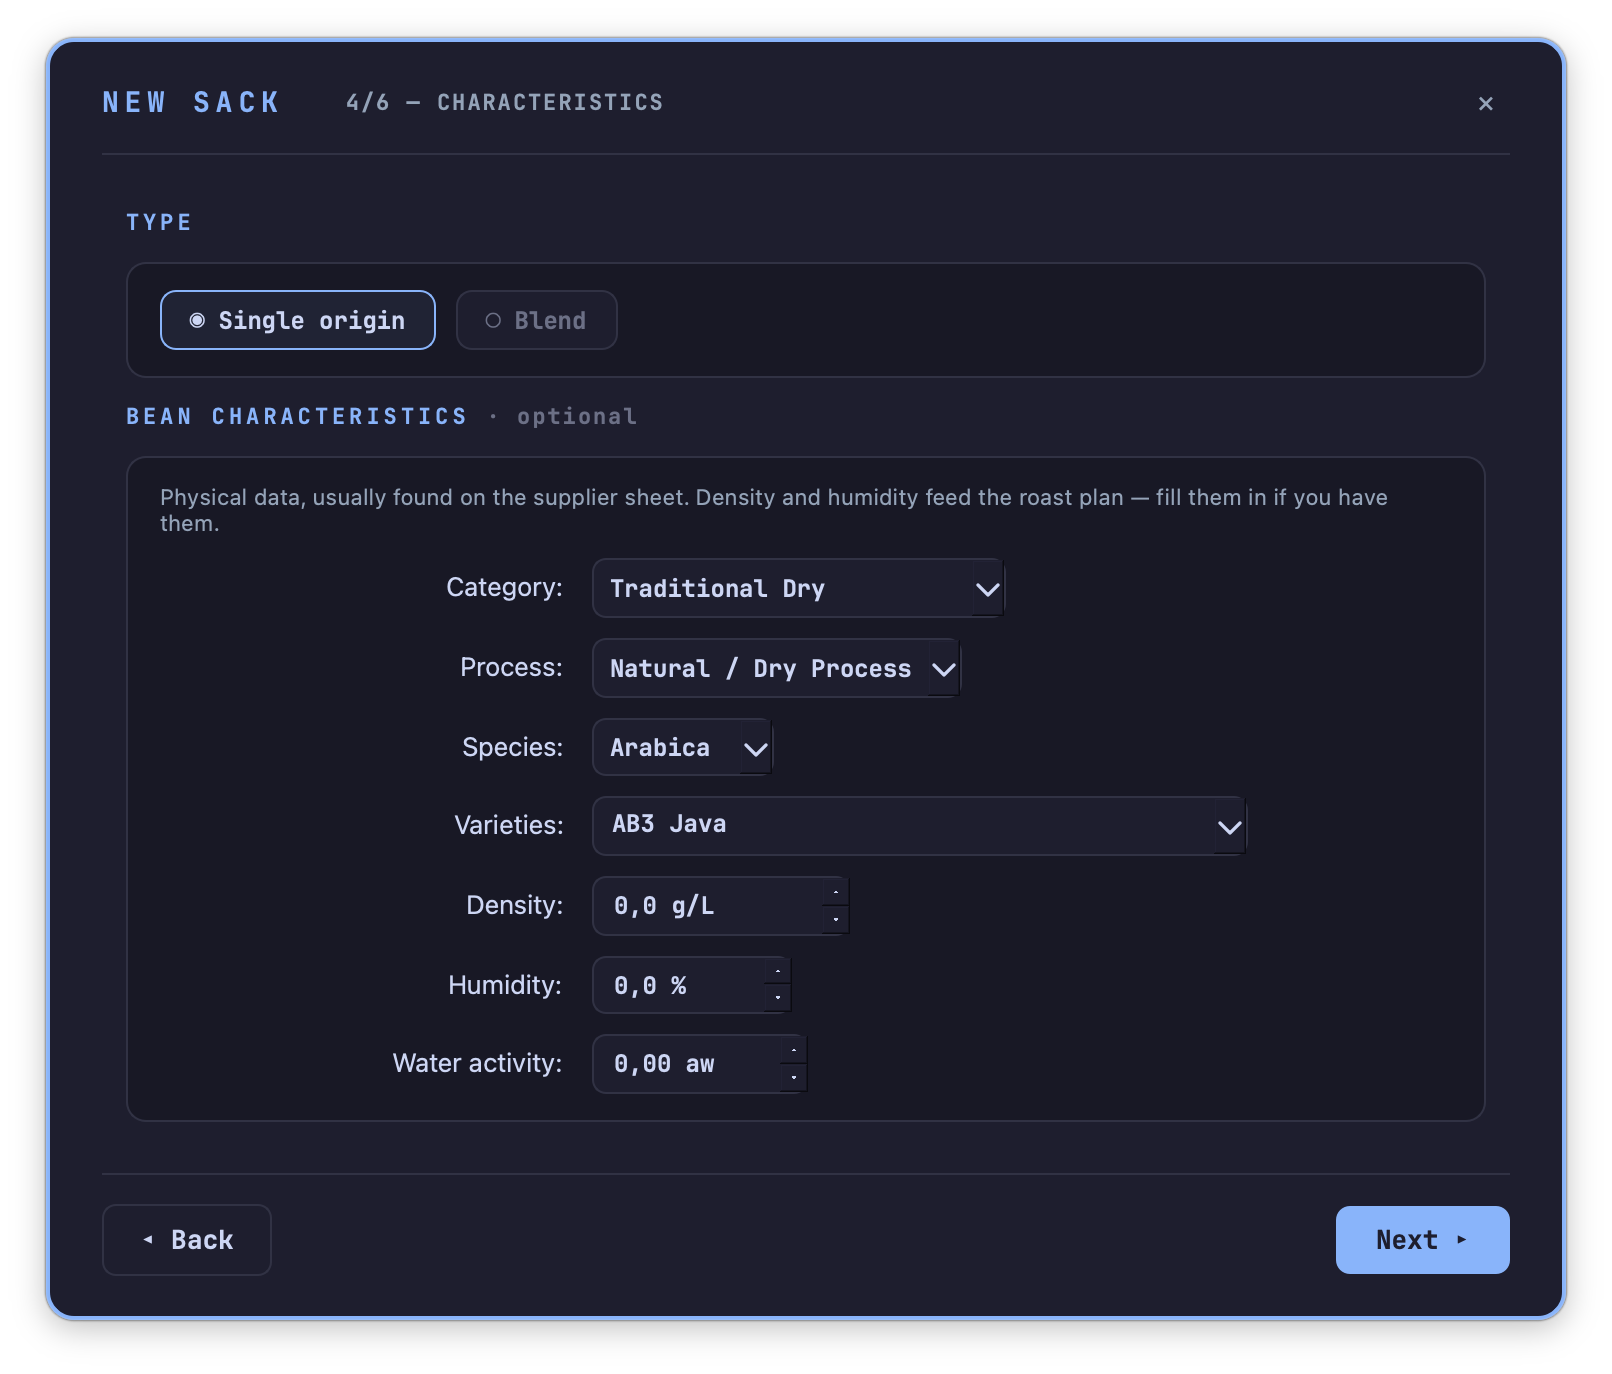The image size is (1612, 1374).
Task: Expand the Species dropdown
Action: (x=682, y=747)
